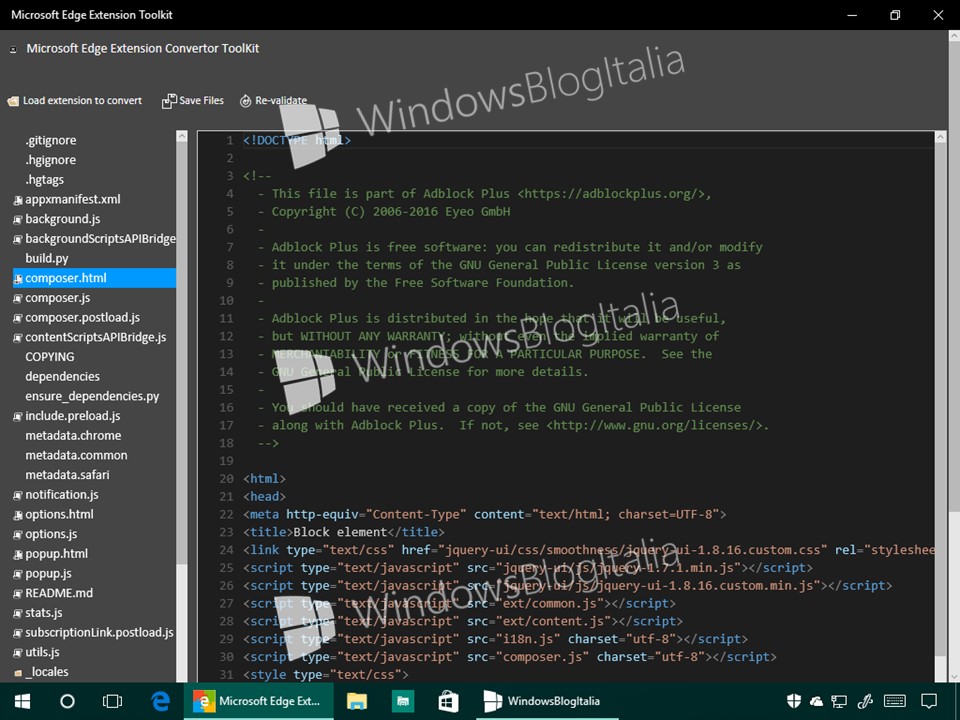Open File Explorer from the taskbar
The image size is (960, 720).
pyautogui.click(x=356, y=701)
